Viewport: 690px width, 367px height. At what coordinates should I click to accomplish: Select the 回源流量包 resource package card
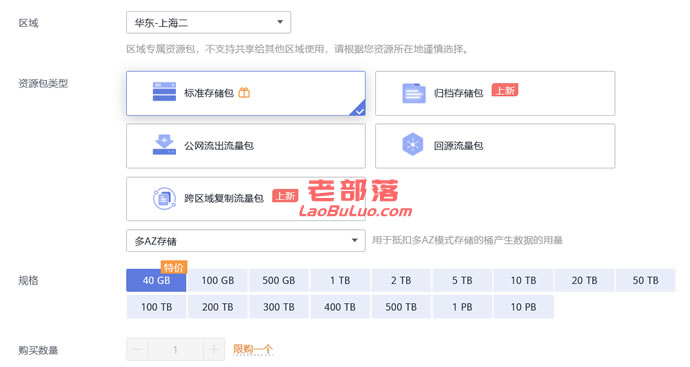[495, 146]
